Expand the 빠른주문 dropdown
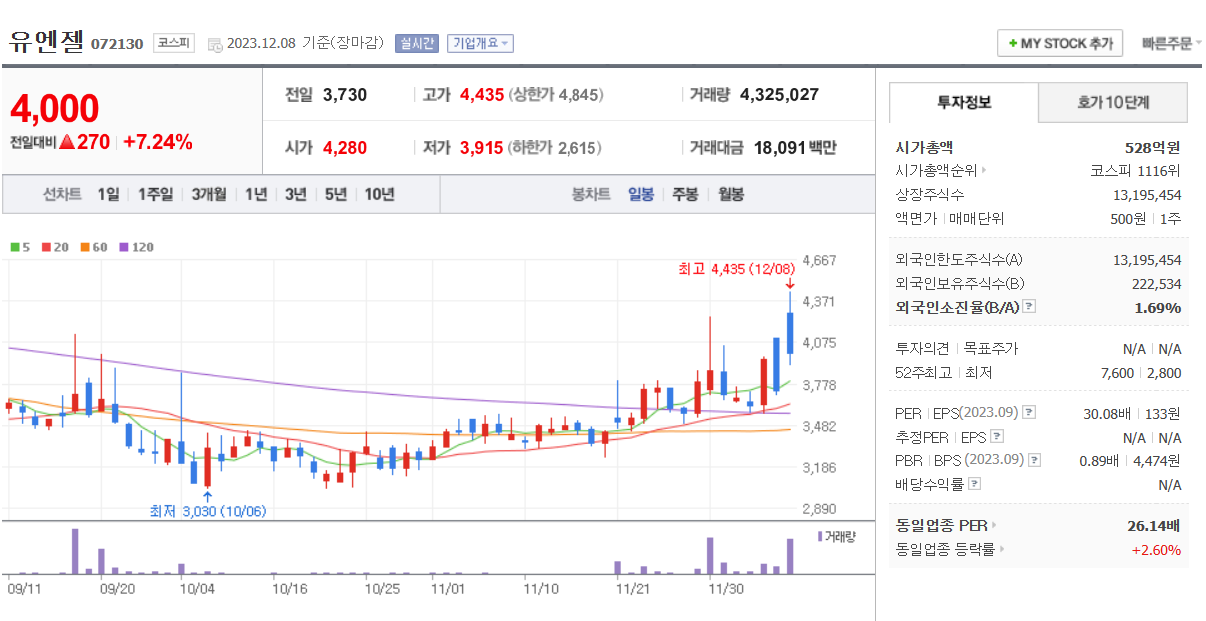 1172,43
